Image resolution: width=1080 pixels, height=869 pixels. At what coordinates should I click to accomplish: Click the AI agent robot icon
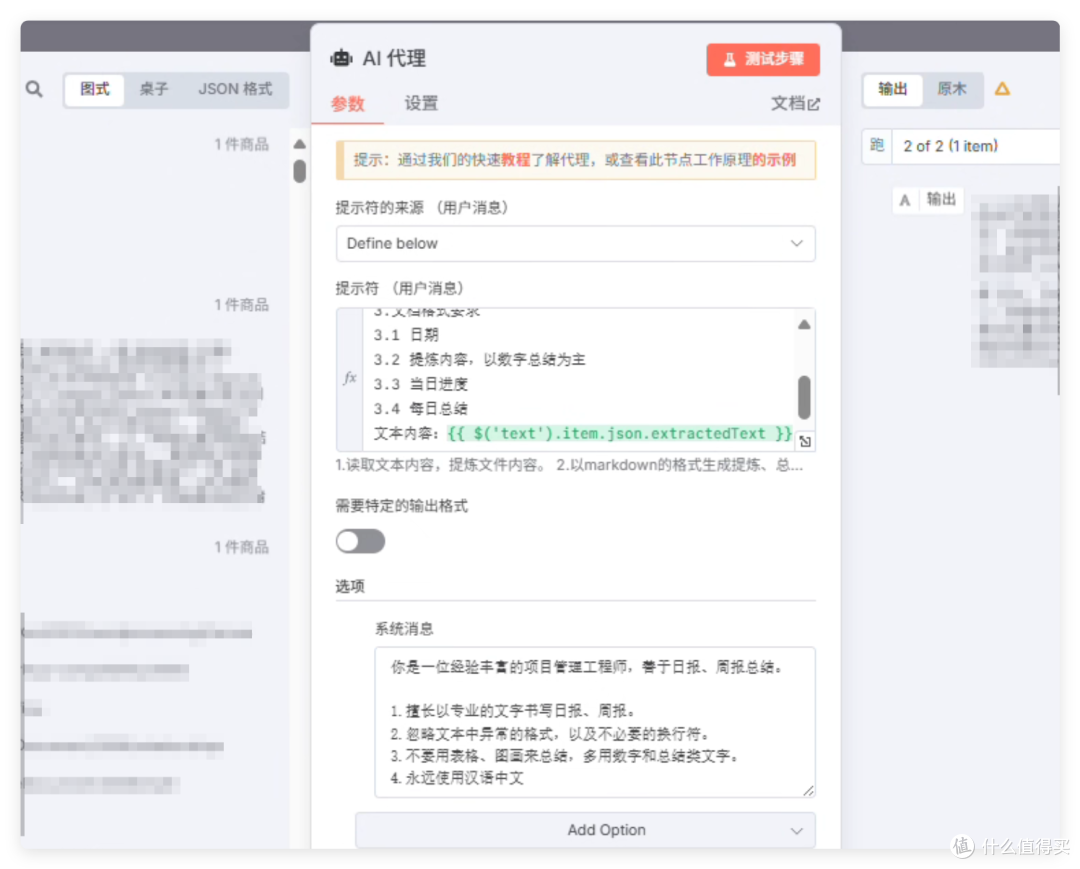click(341, 59)
